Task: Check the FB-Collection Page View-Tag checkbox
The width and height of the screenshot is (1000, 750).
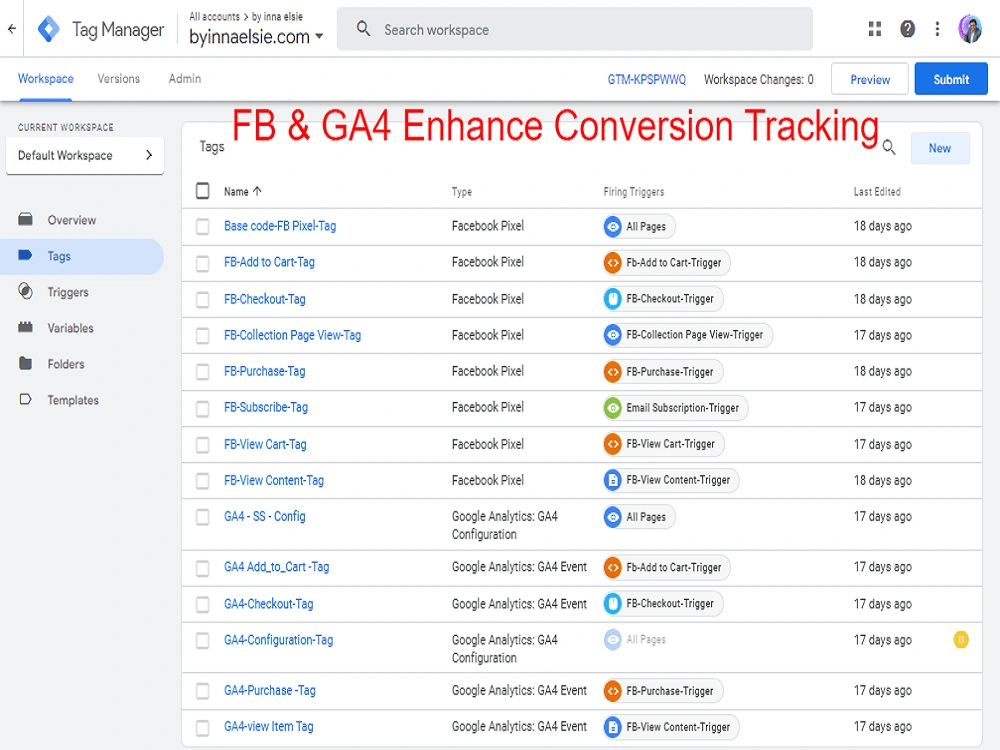Action: [x=202, y=335]
